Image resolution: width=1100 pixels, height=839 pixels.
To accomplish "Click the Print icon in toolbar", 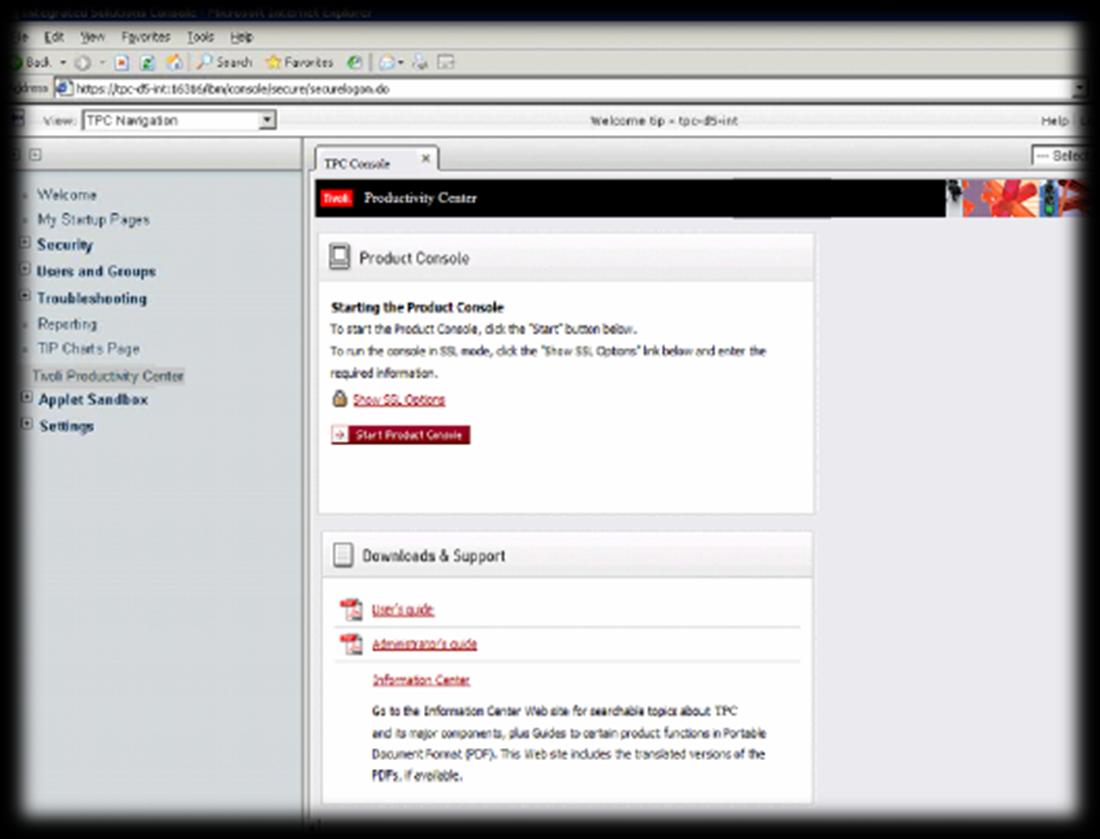I will point(420,62).
